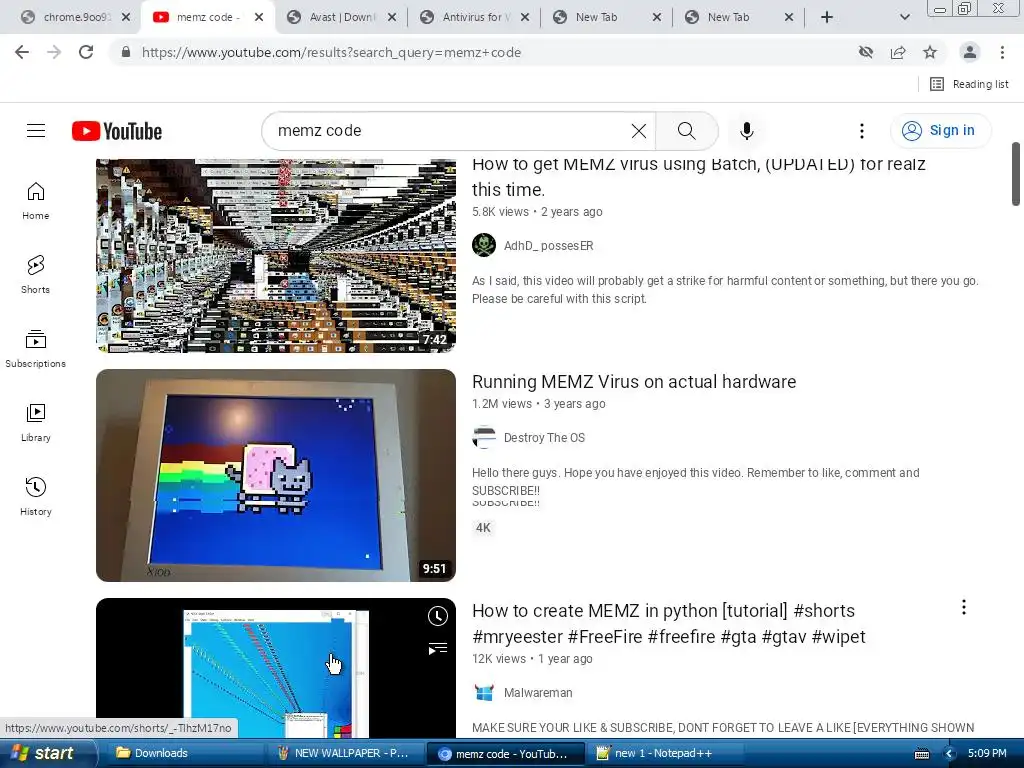
Task: Click the taskbar clock showing 5:09 PM
Action: click(x=987, y=753)
